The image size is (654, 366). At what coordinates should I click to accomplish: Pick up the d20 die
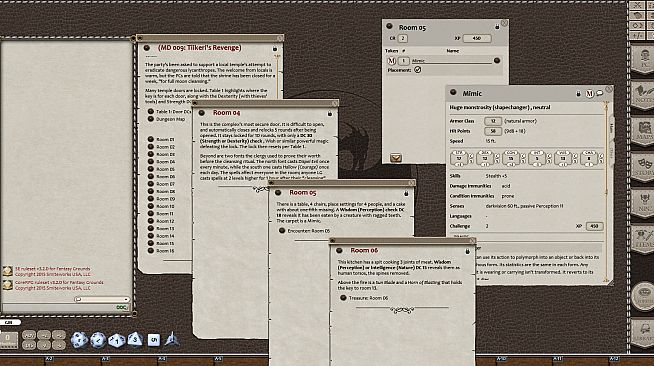78,340
